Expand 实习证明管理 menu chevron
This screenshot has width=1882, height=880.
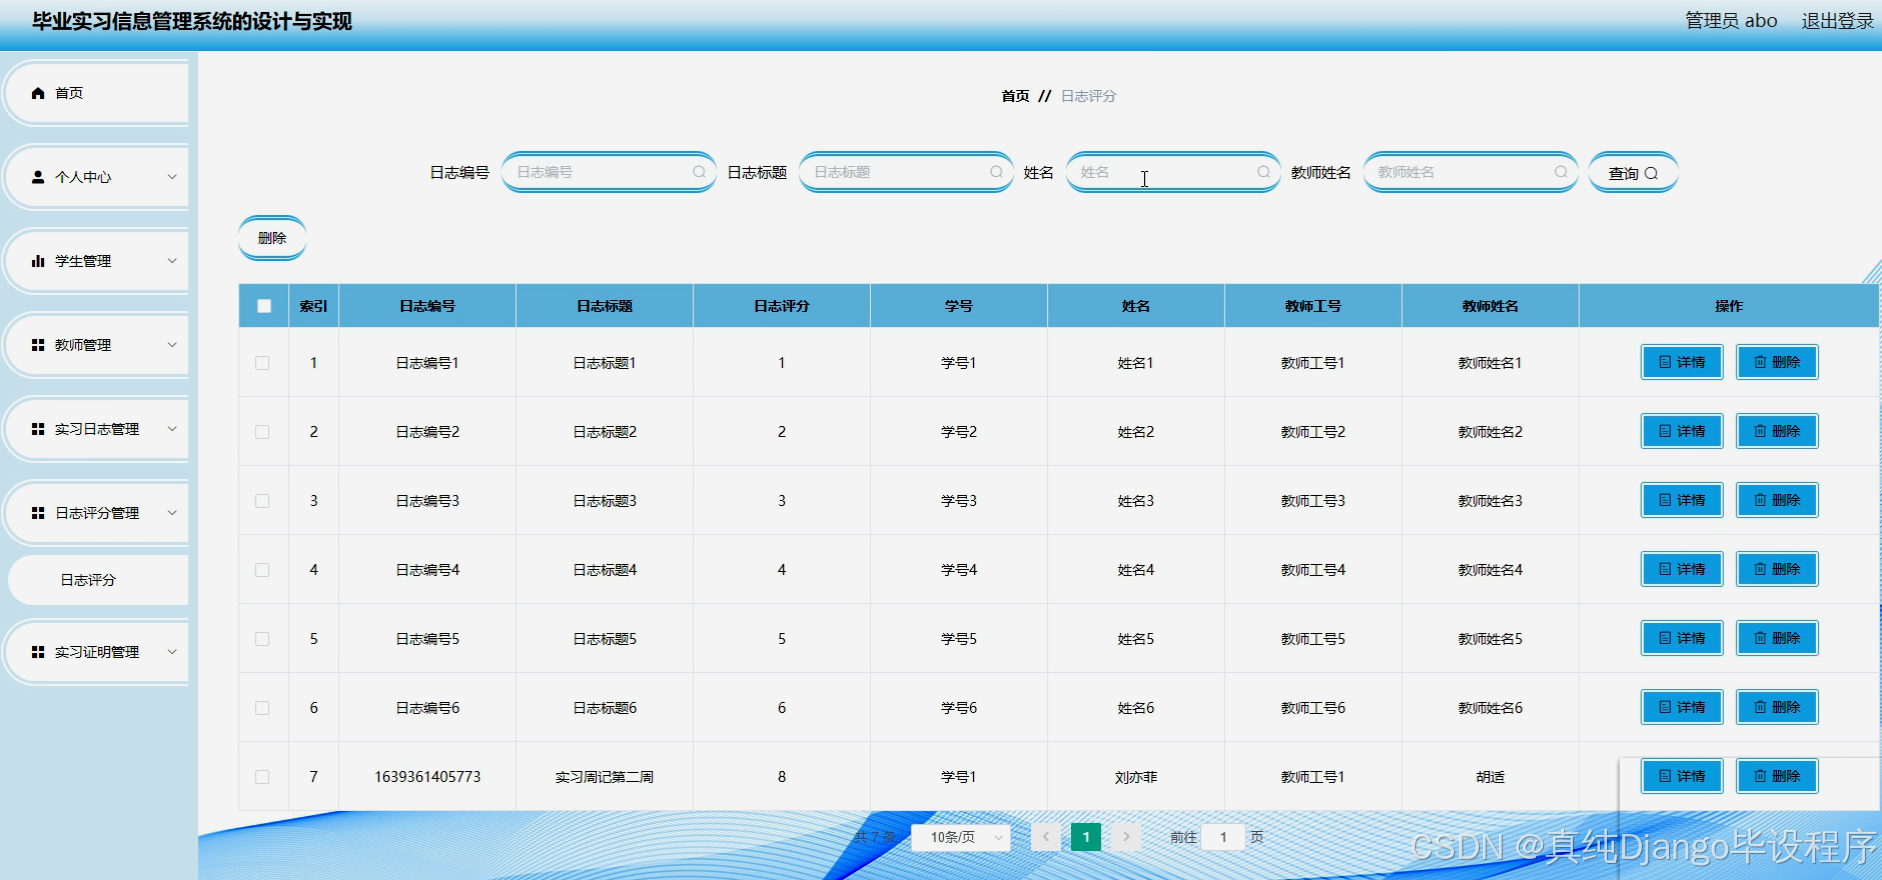[172, 652]
